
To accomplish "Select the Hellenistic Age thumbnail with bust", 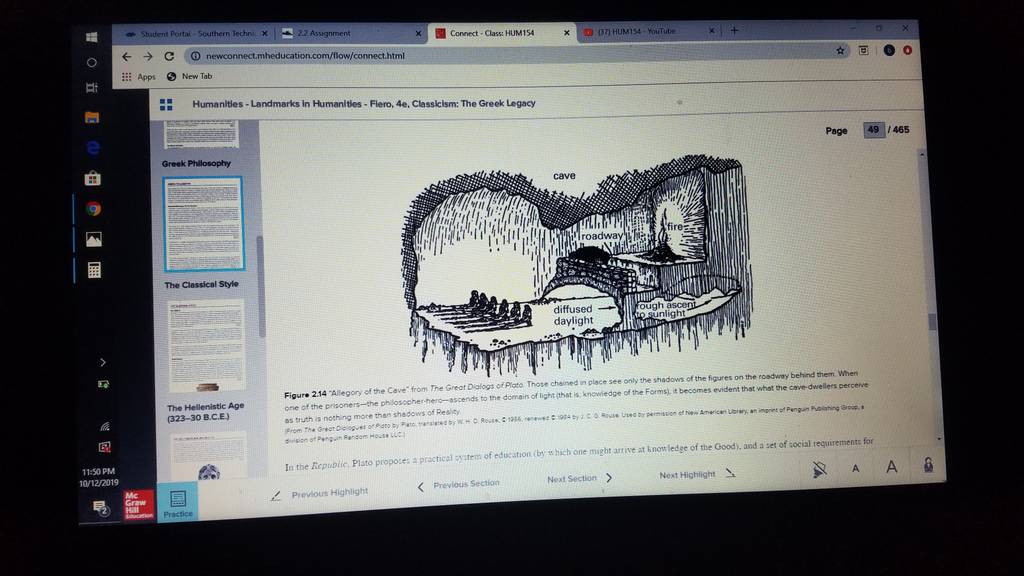I will [208, 455].
